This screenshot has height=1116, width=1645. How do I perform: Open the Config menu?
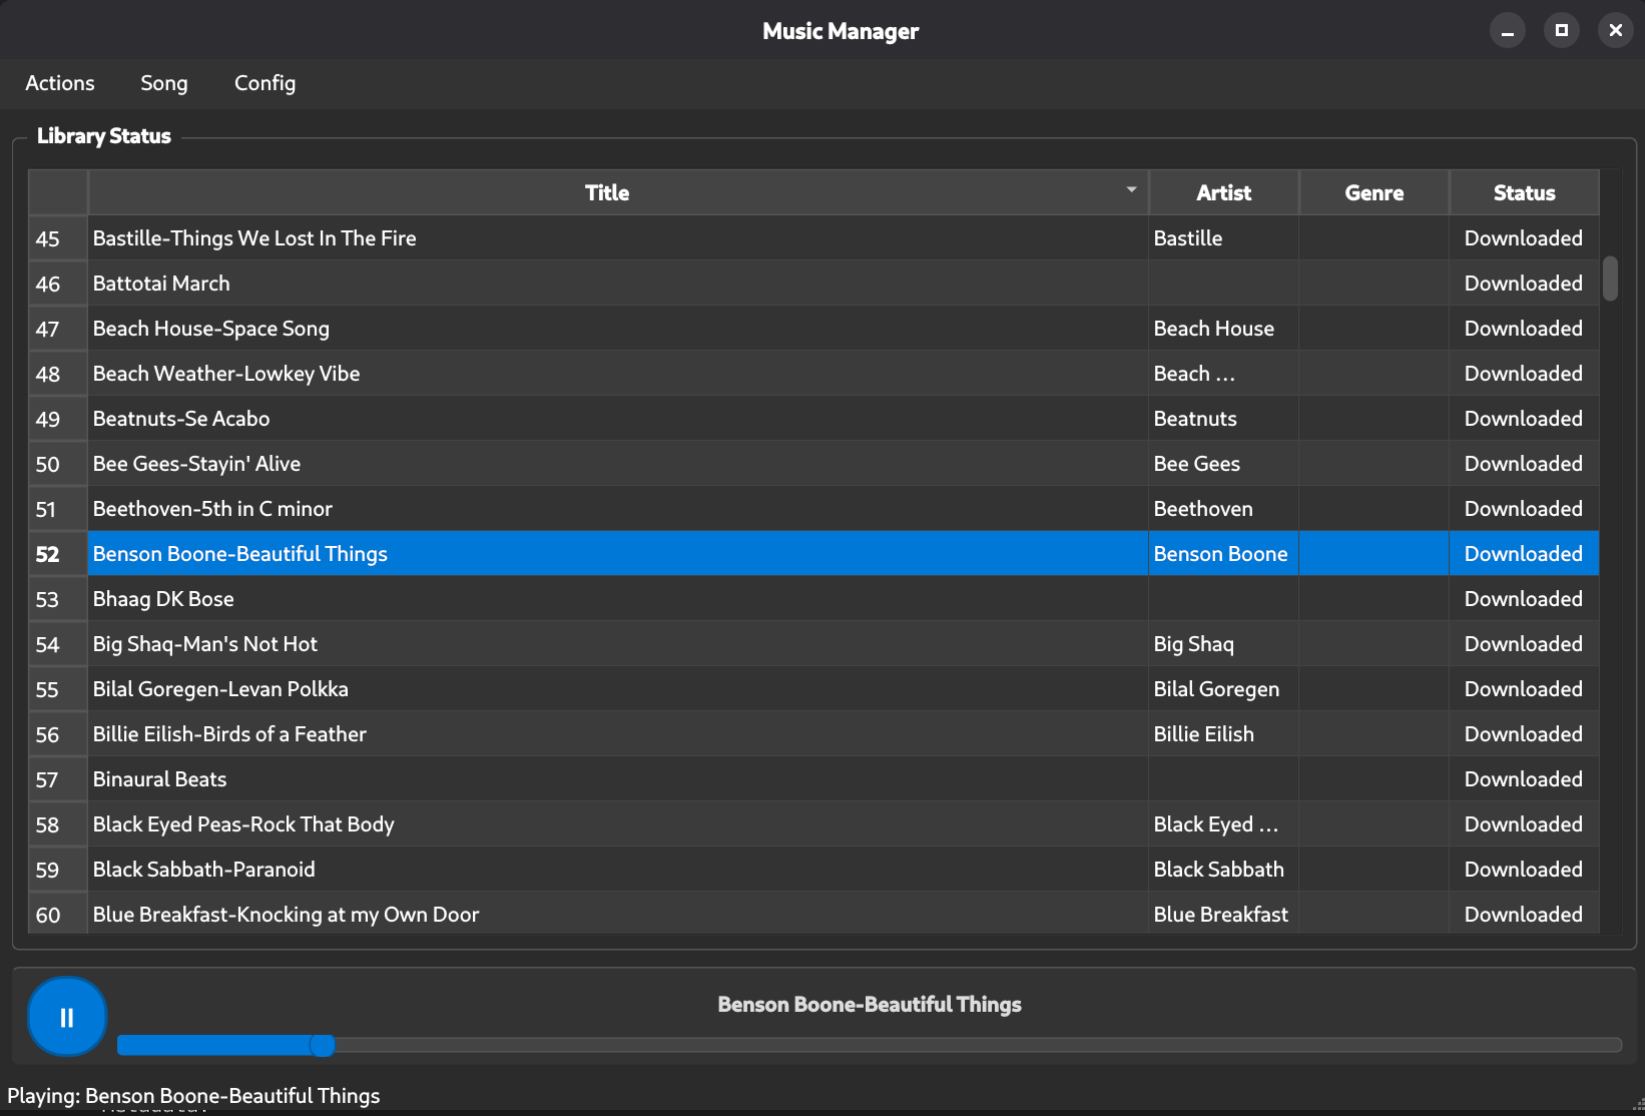[x=265, y=83]
